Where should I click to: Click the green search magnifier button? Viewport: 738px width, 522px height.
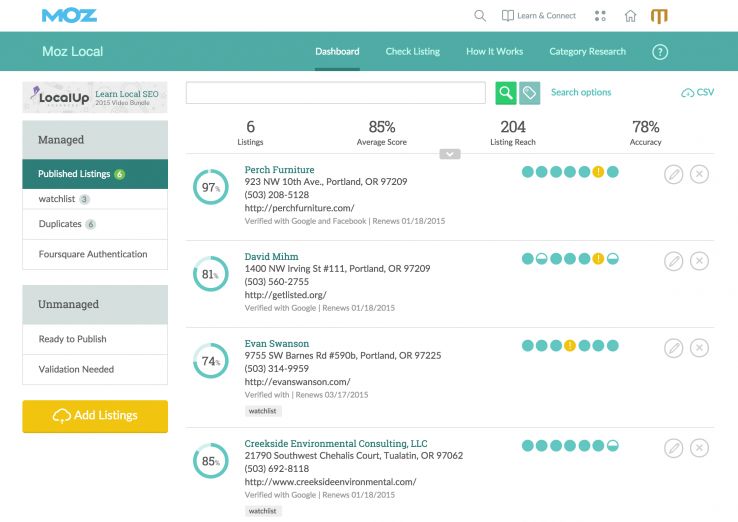[x=506, y=93]
